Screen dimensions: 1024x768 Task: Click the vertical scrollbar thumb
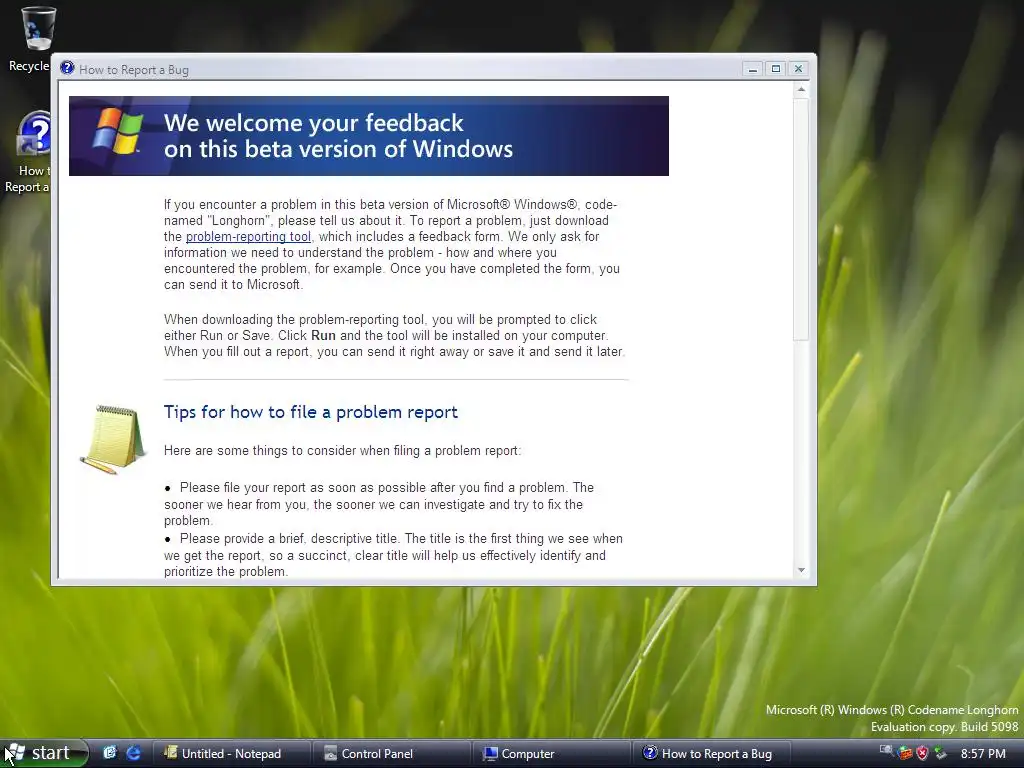click(801, 219)
